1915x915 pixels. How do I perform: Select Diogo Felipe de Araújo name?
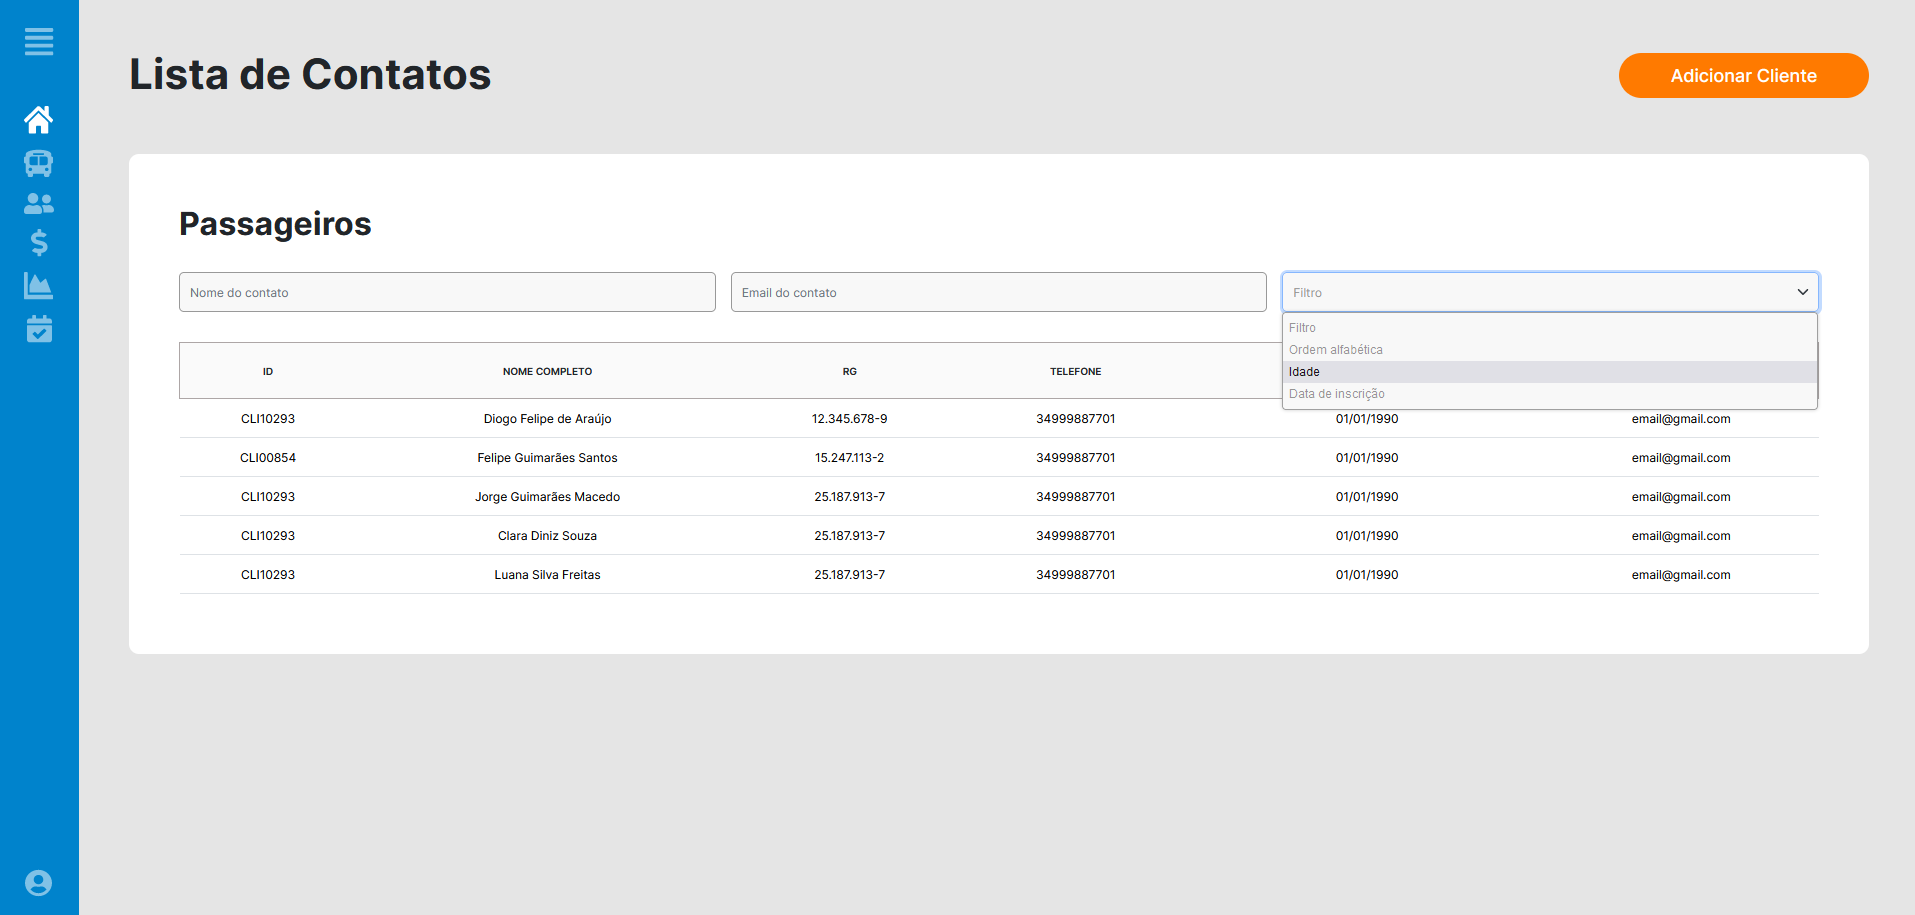(547, 419)
